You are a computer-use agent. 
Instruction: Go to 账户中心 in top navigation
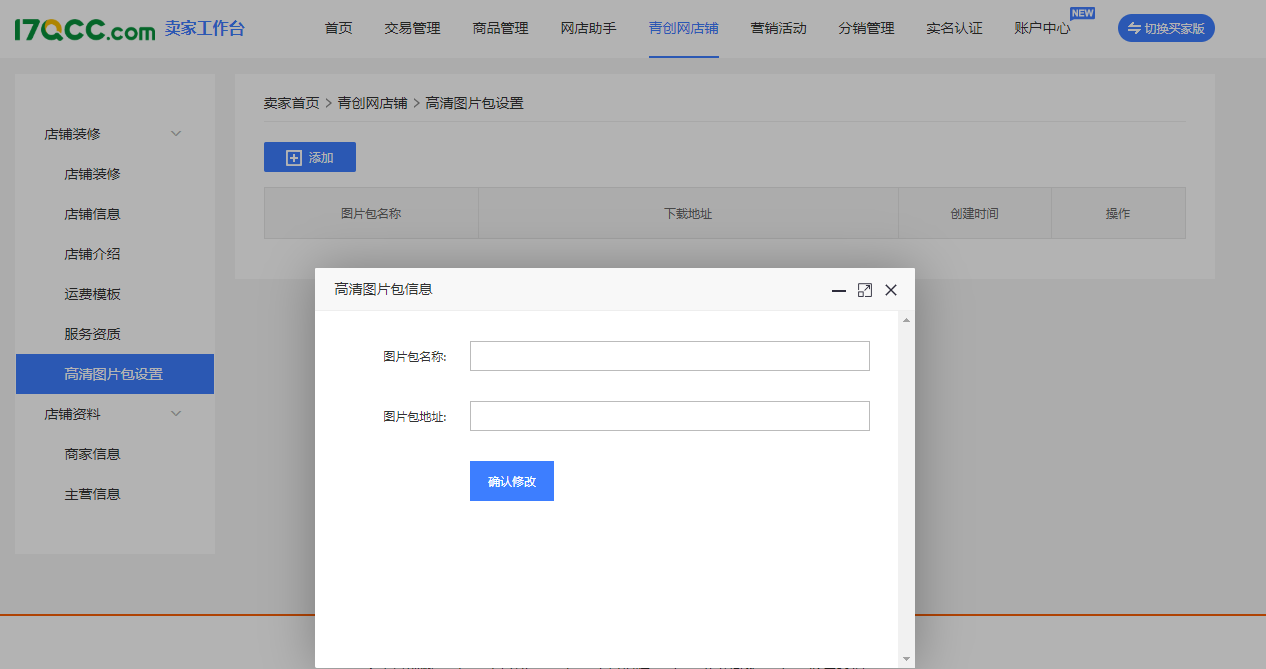pos(1042,28)
